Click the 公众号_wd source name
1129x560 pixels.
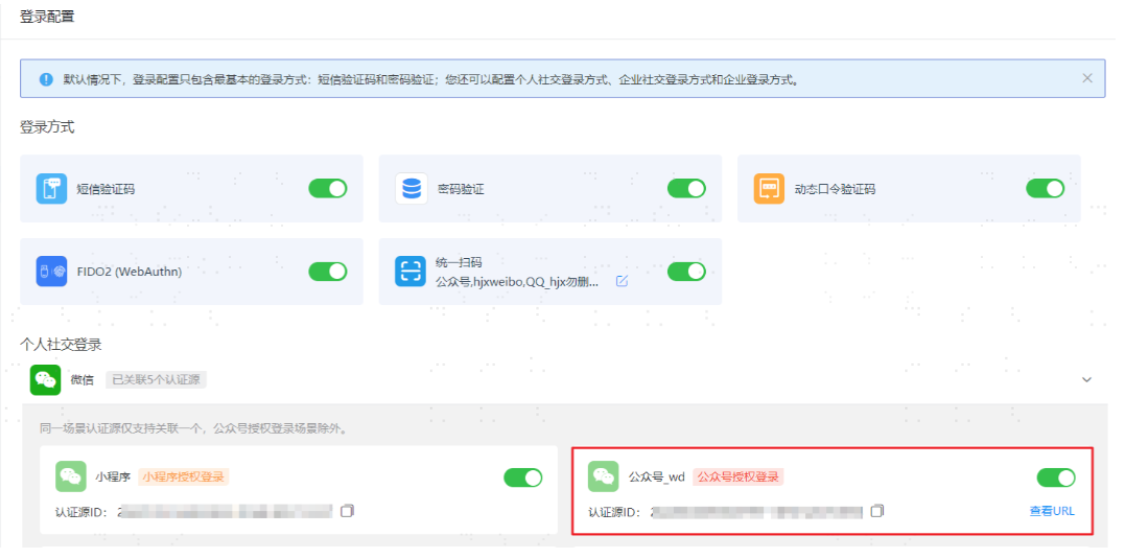tap(657, 477)
